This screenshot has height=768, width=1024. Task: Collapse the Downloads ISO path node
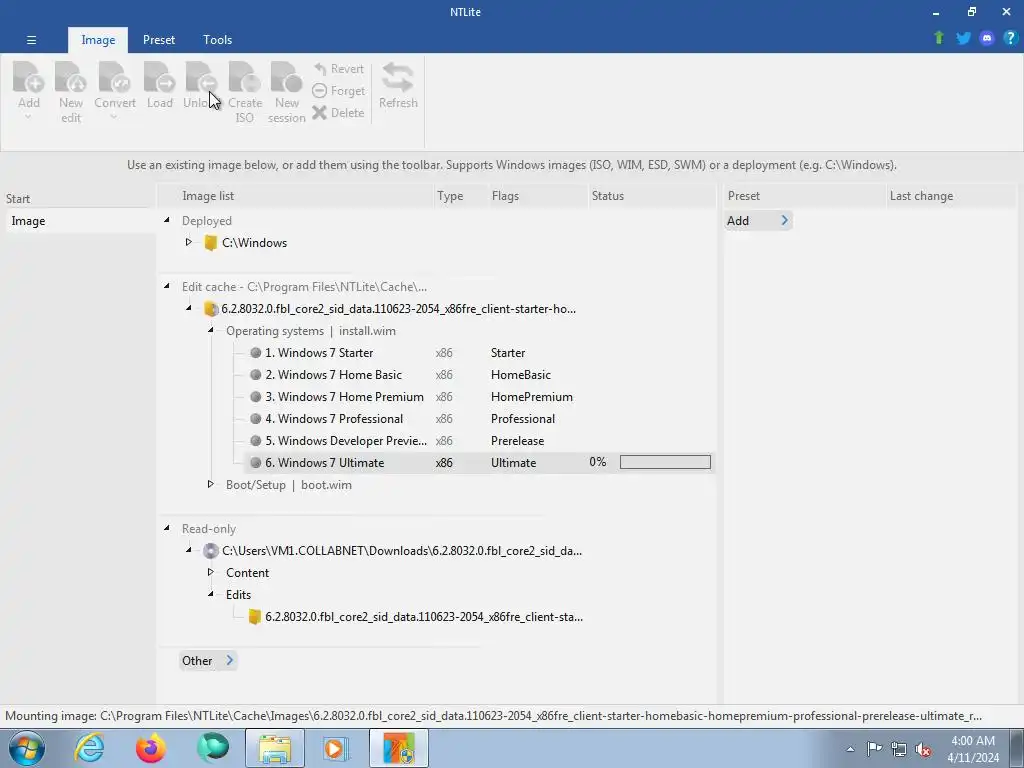[189, 550]
